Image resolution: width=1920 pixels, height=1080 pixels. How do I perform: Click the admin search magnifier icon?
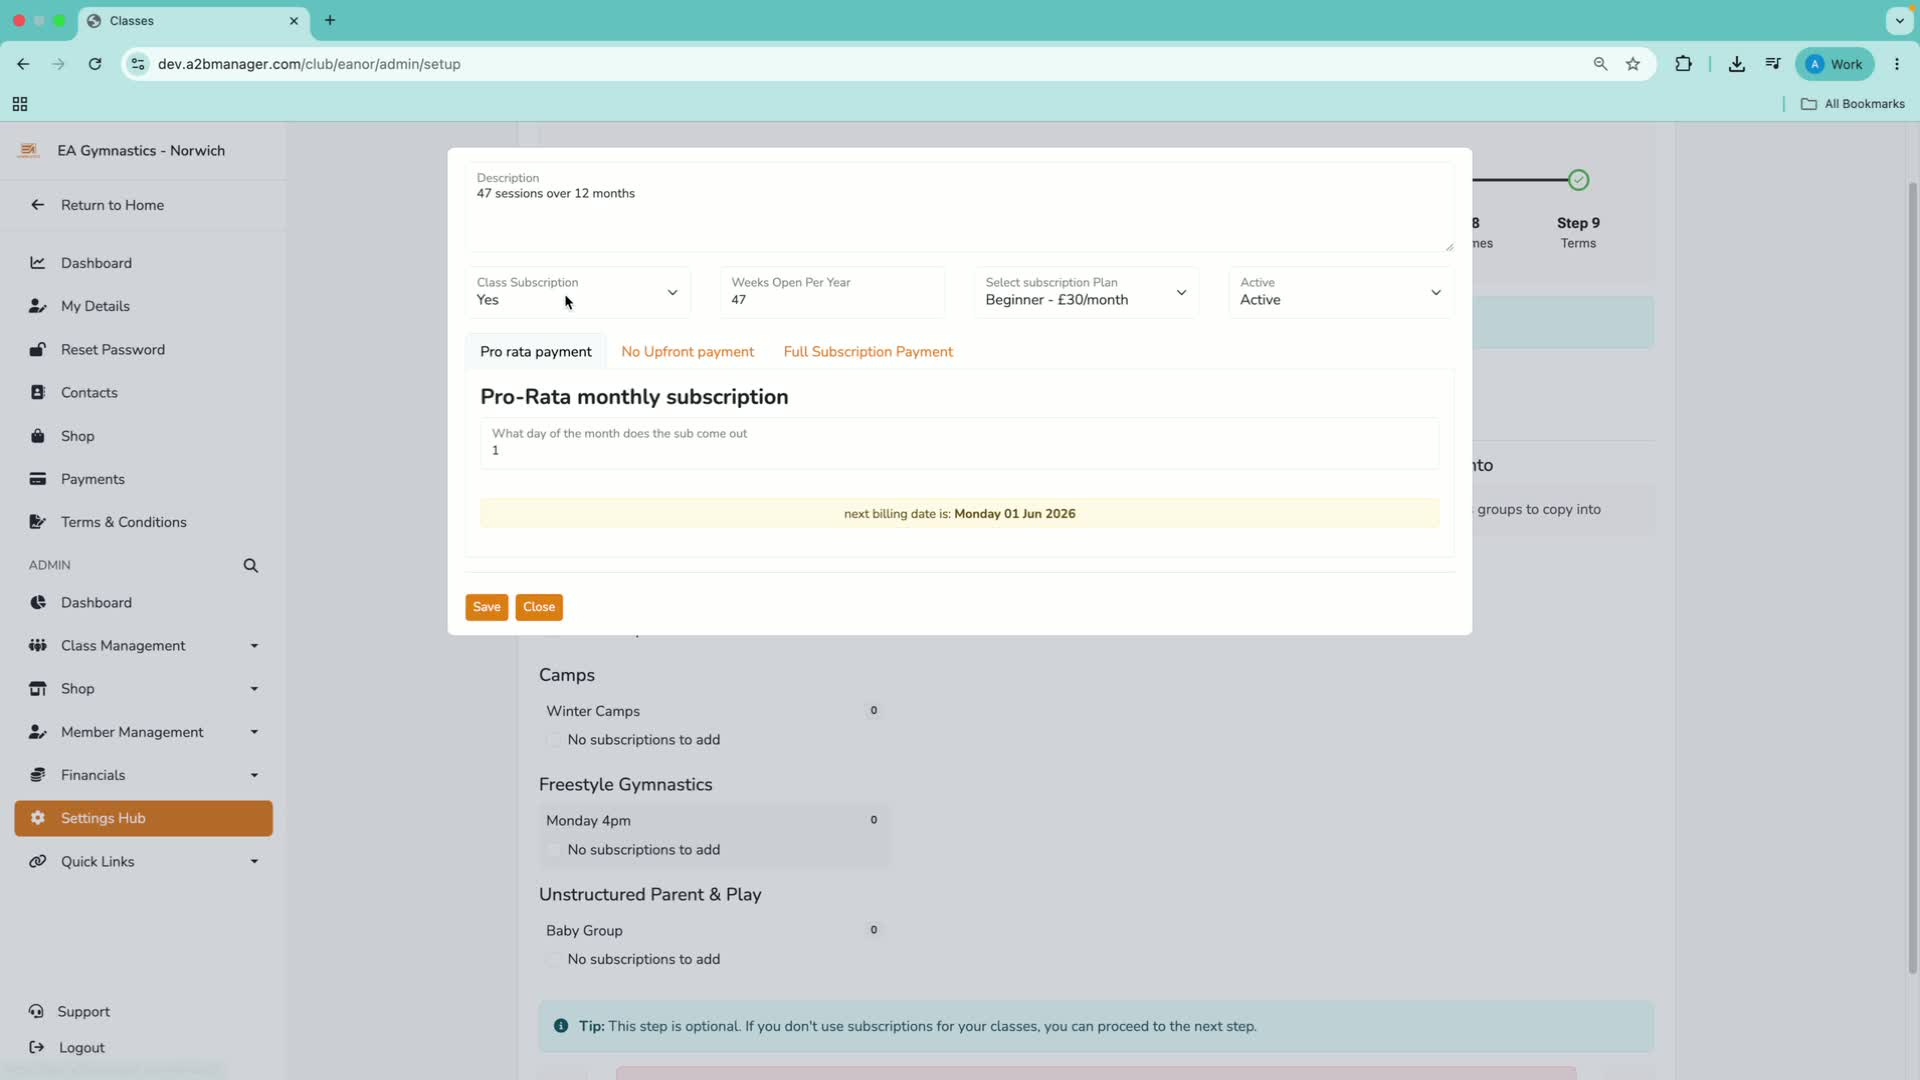(250, 566)
